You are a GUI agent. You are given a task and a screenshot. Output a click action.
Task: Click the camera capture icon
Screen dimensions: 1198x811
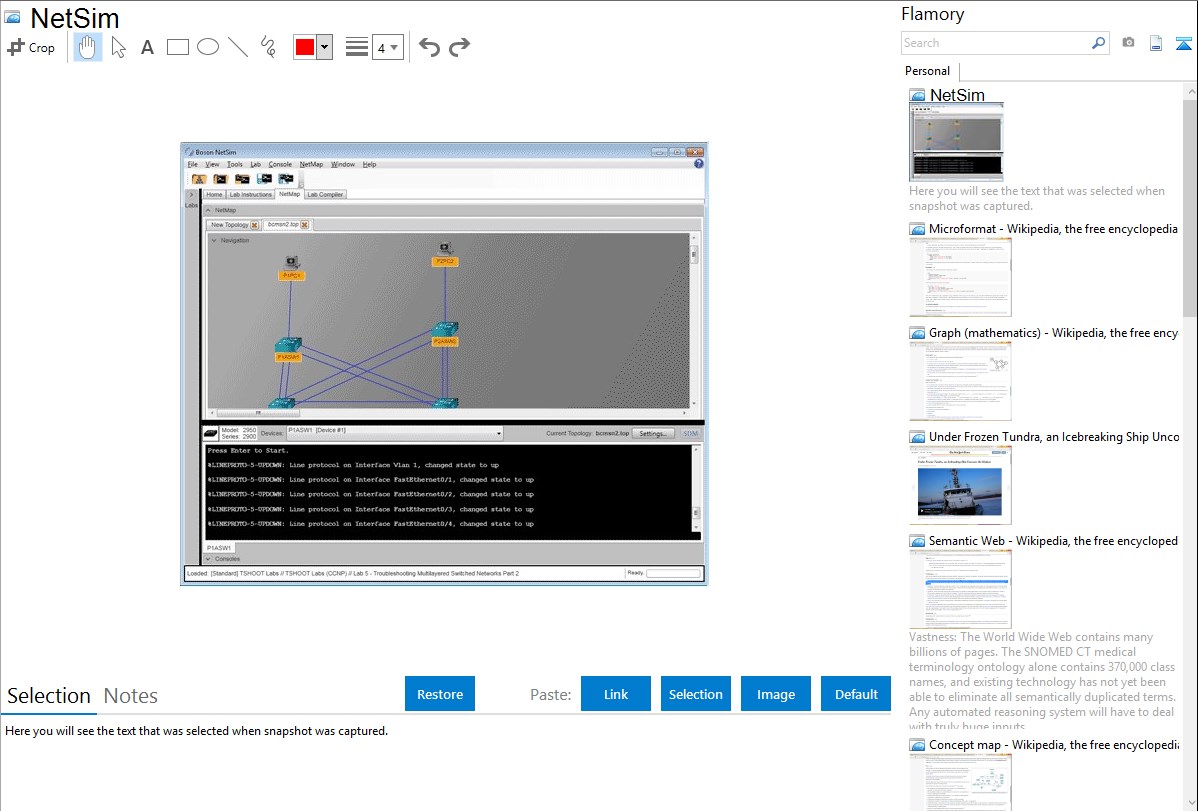click(1128, 43)
